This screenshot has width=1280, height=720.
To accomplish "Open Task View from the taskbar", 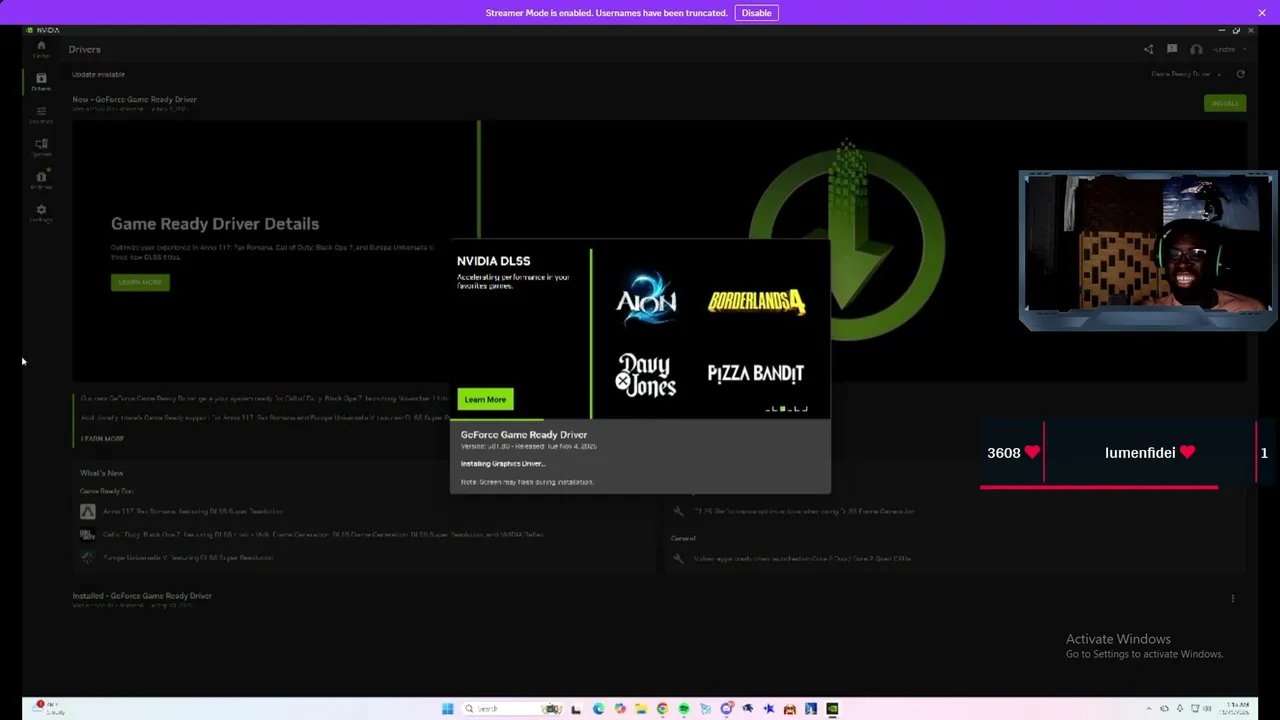I will pos(576,709).
